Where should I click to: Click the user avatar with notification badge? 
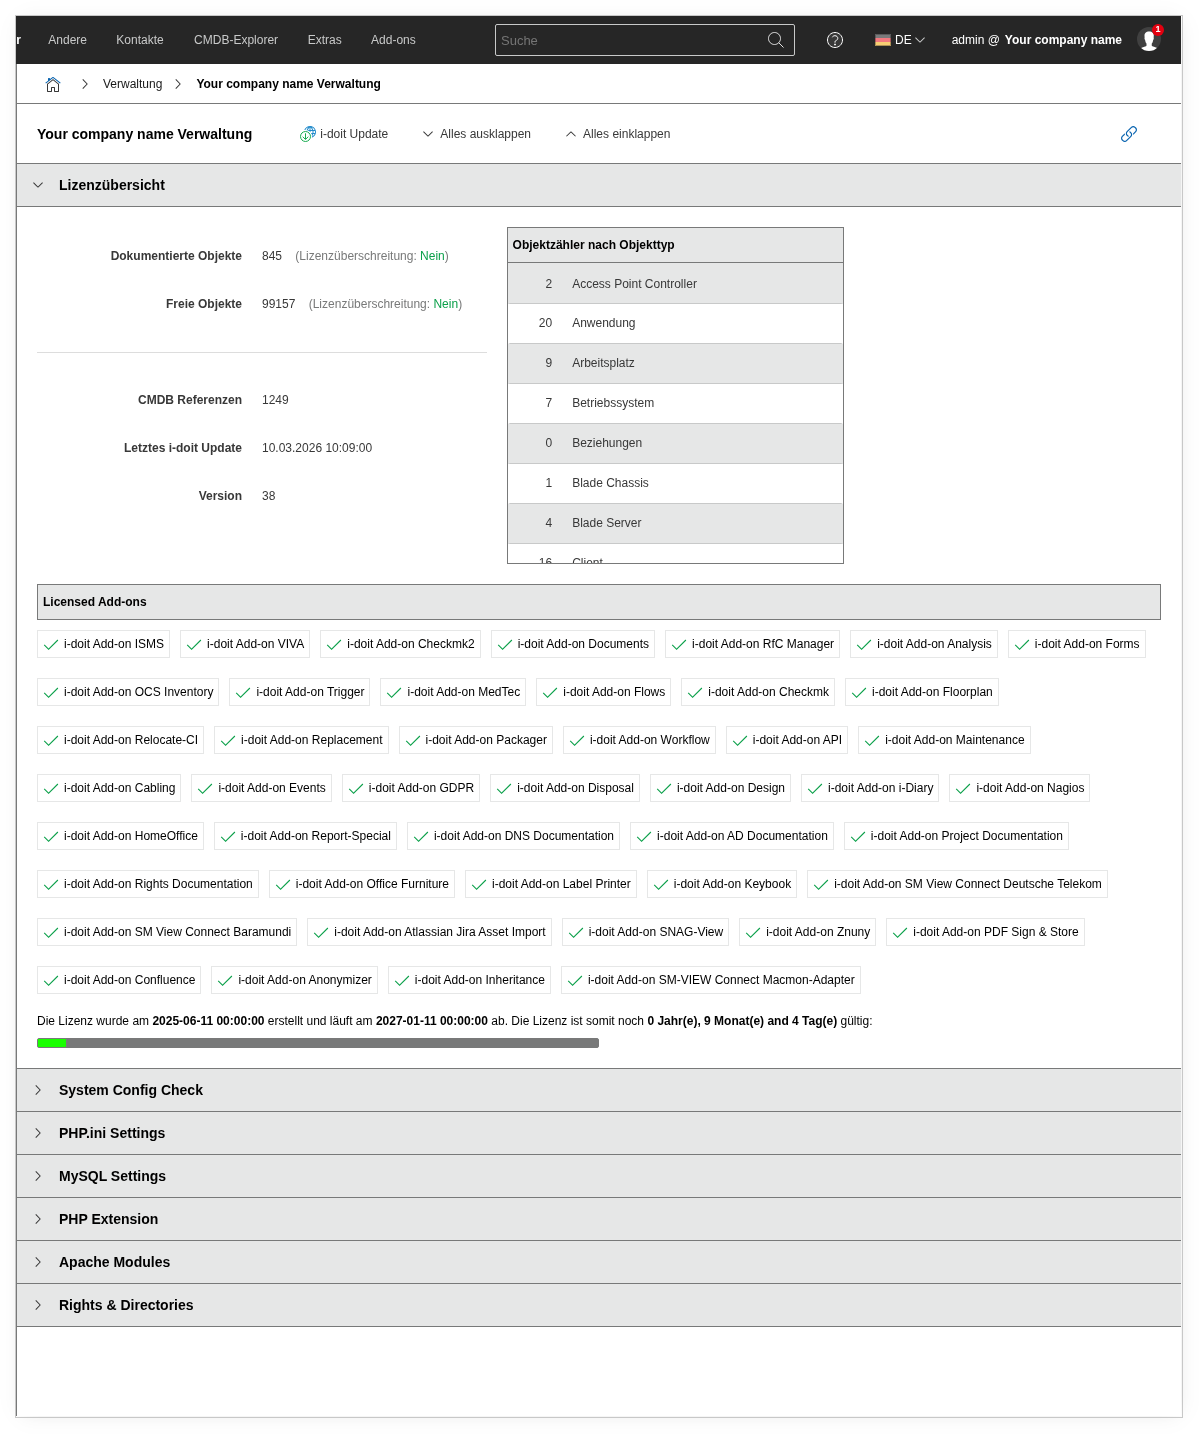coord(1149,40)
